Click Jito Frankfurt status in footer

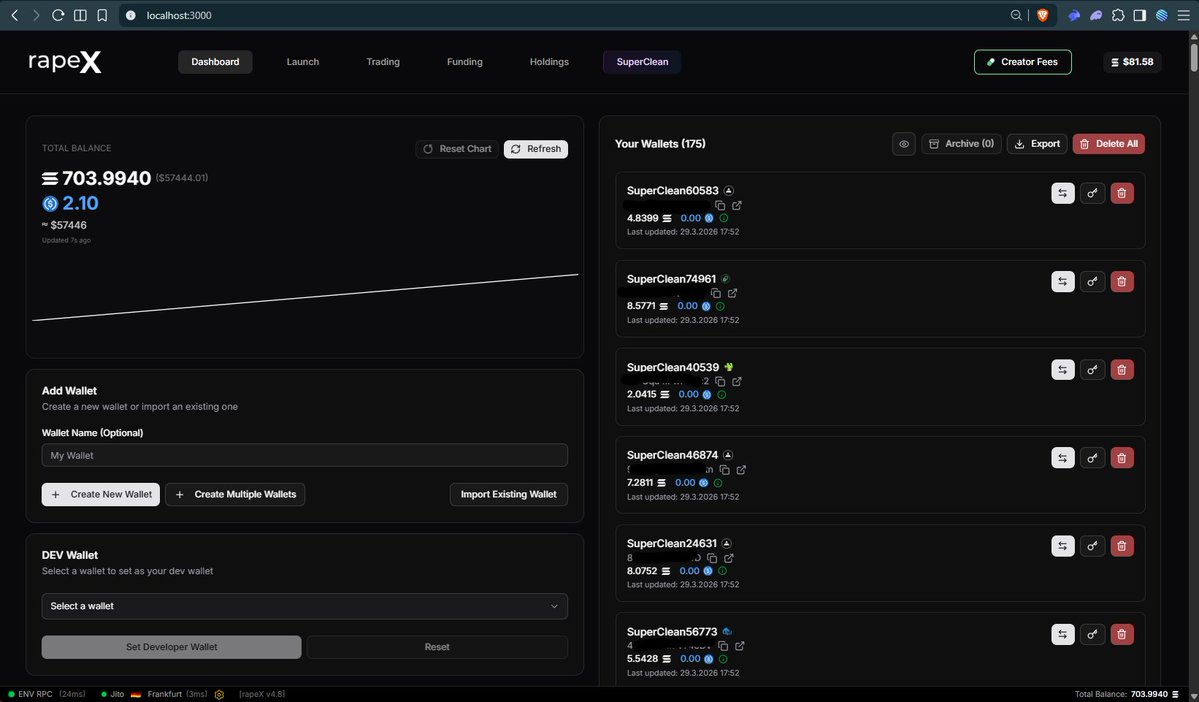[154, 694]
